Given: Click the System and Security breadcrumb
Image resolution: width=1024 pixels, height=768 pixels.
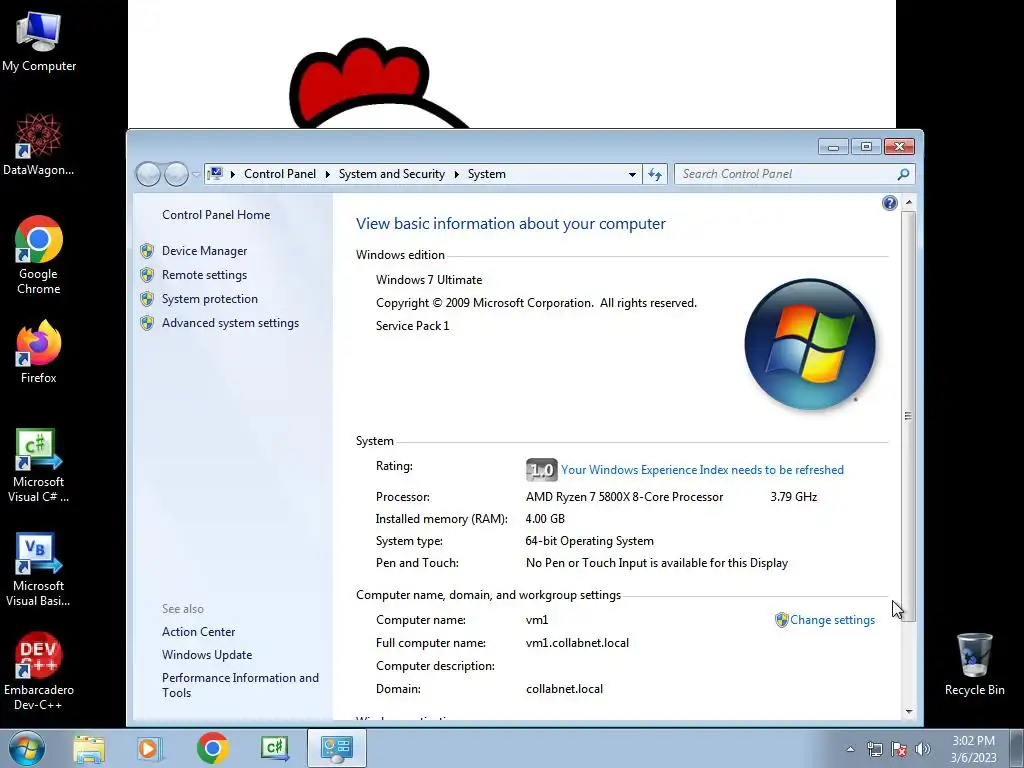Looking at the screenshot, I should (x=391, y=174).
